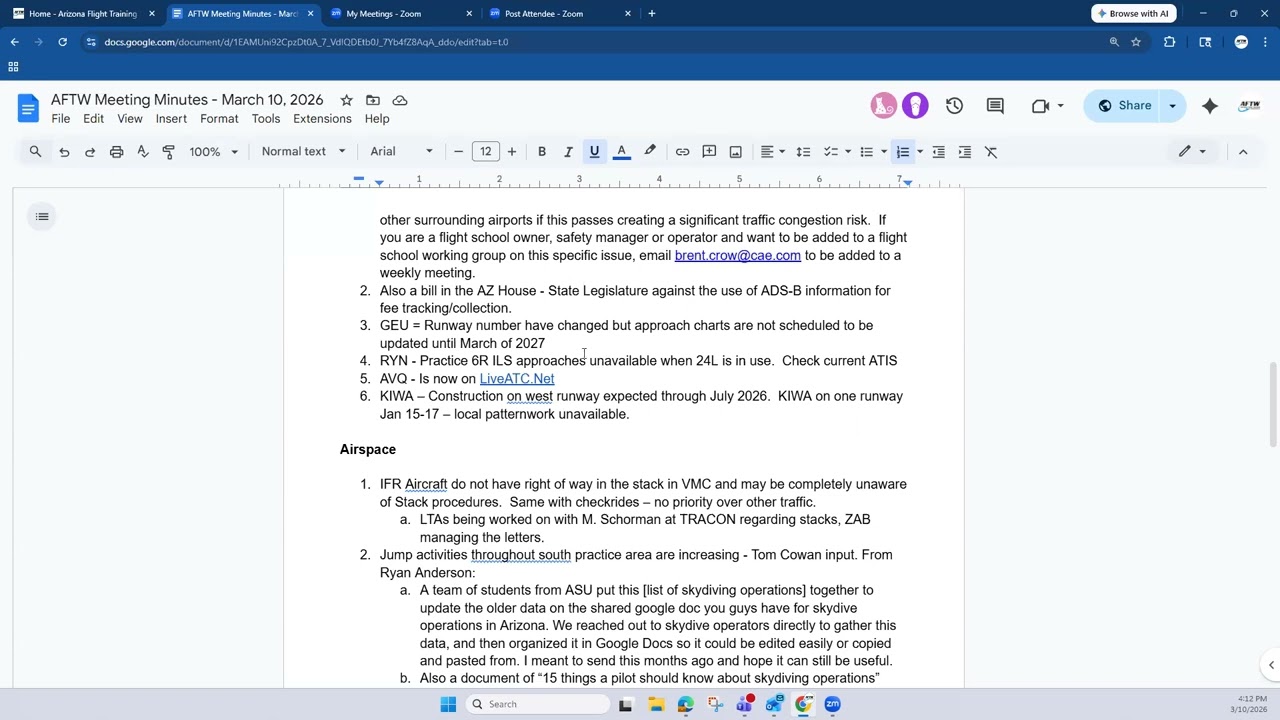1280x720 pixels.
Task: Open the View menu
Action: coord(130,119)
